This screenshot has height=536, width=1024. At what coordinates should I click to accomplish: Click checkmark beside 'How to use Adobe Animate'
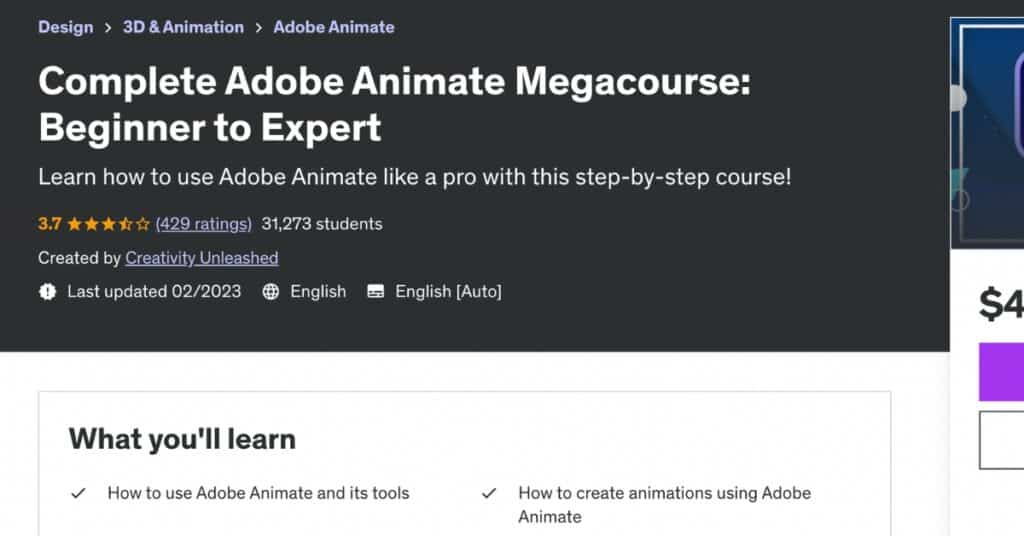click(78, 493)
